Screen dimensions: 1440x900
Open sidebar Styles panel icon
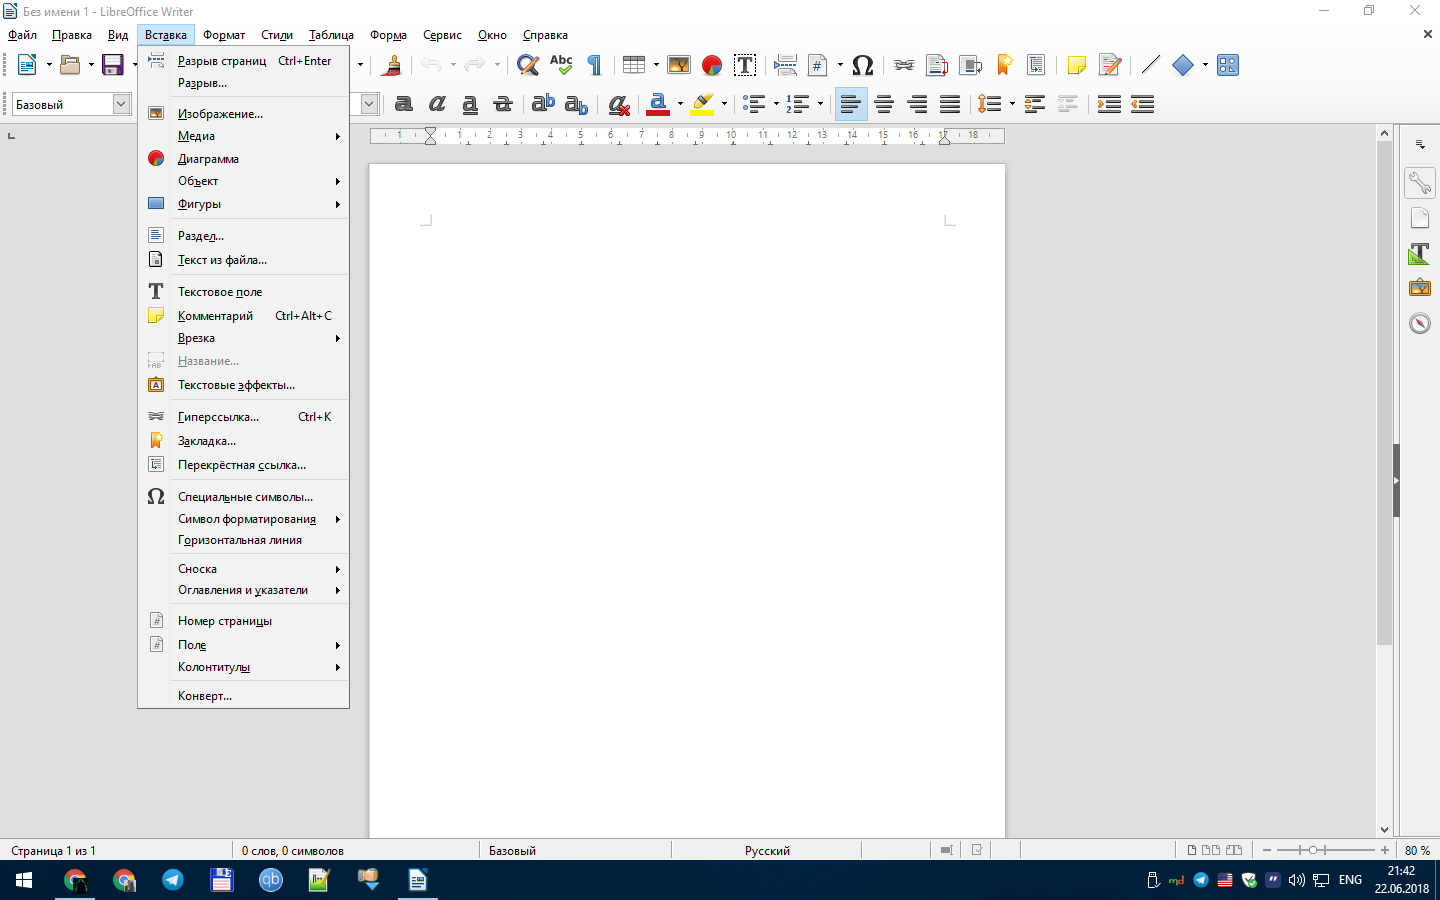(1419, 253)
